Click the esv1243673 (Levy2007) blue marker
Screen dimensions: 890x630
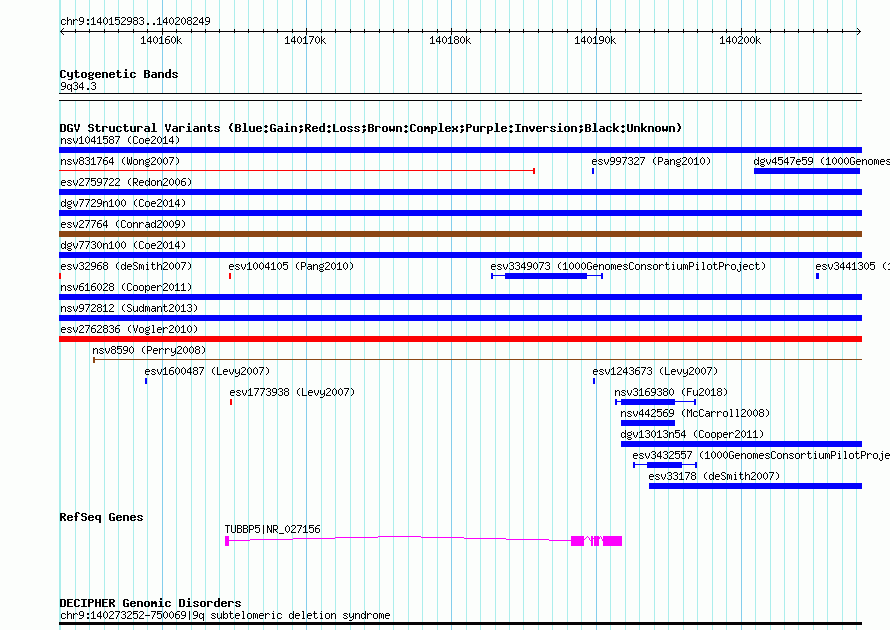tap(594, 381)
